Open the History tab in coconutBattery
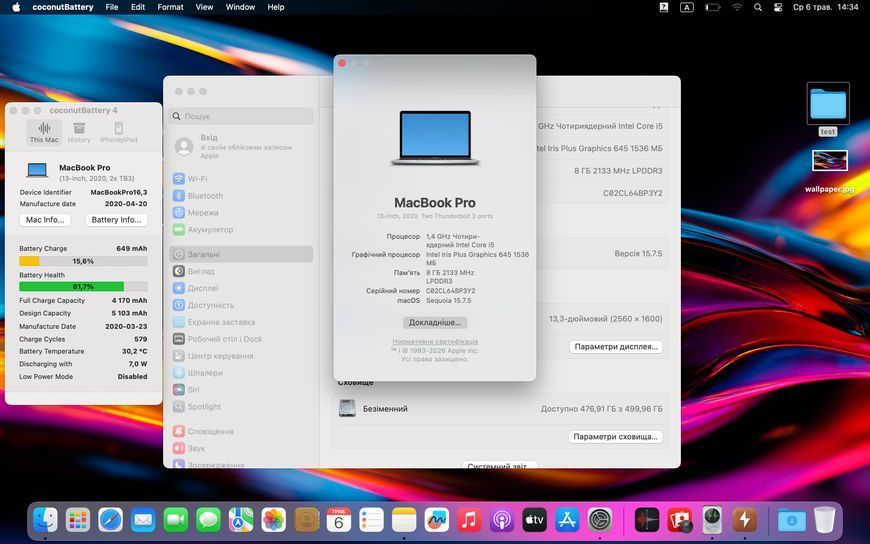This screenshot has height=544, width=870. tap(79, 133)
